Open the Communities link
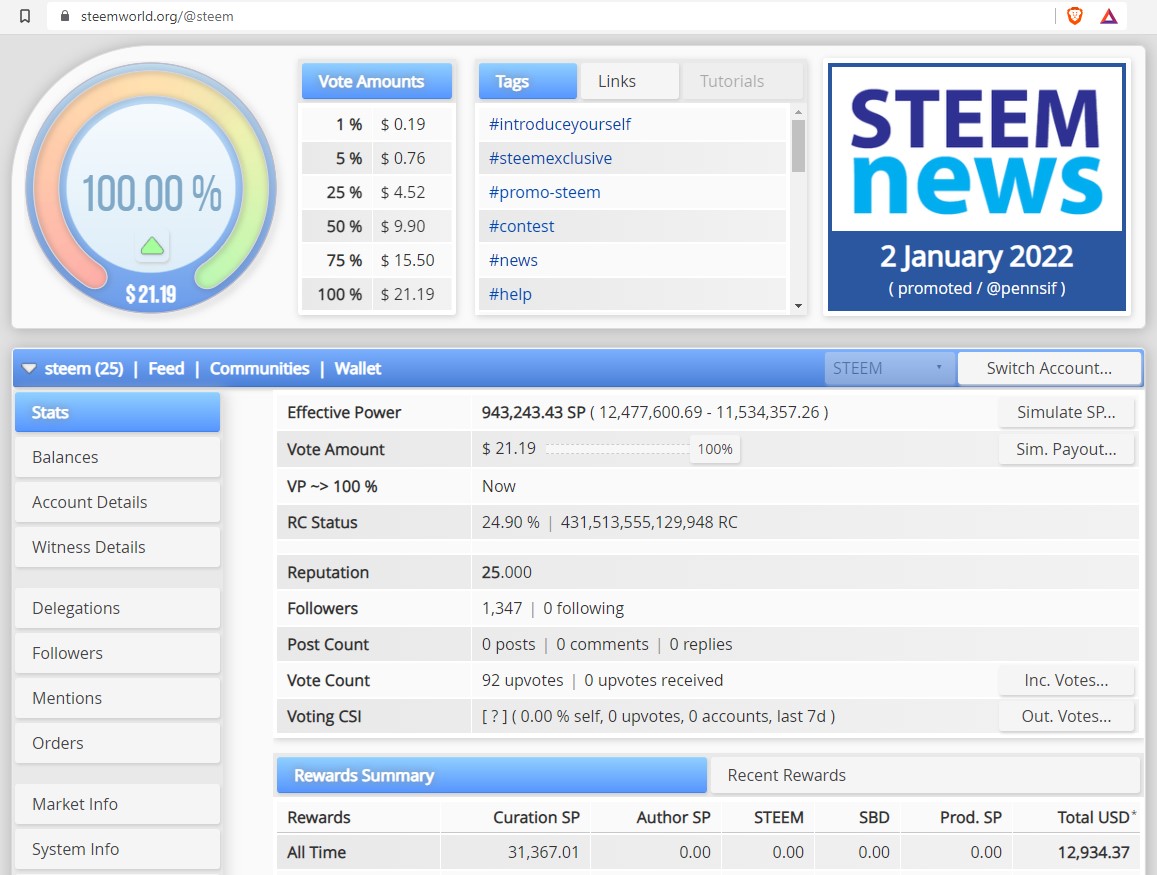1157x875 pixels. point(259,368)
